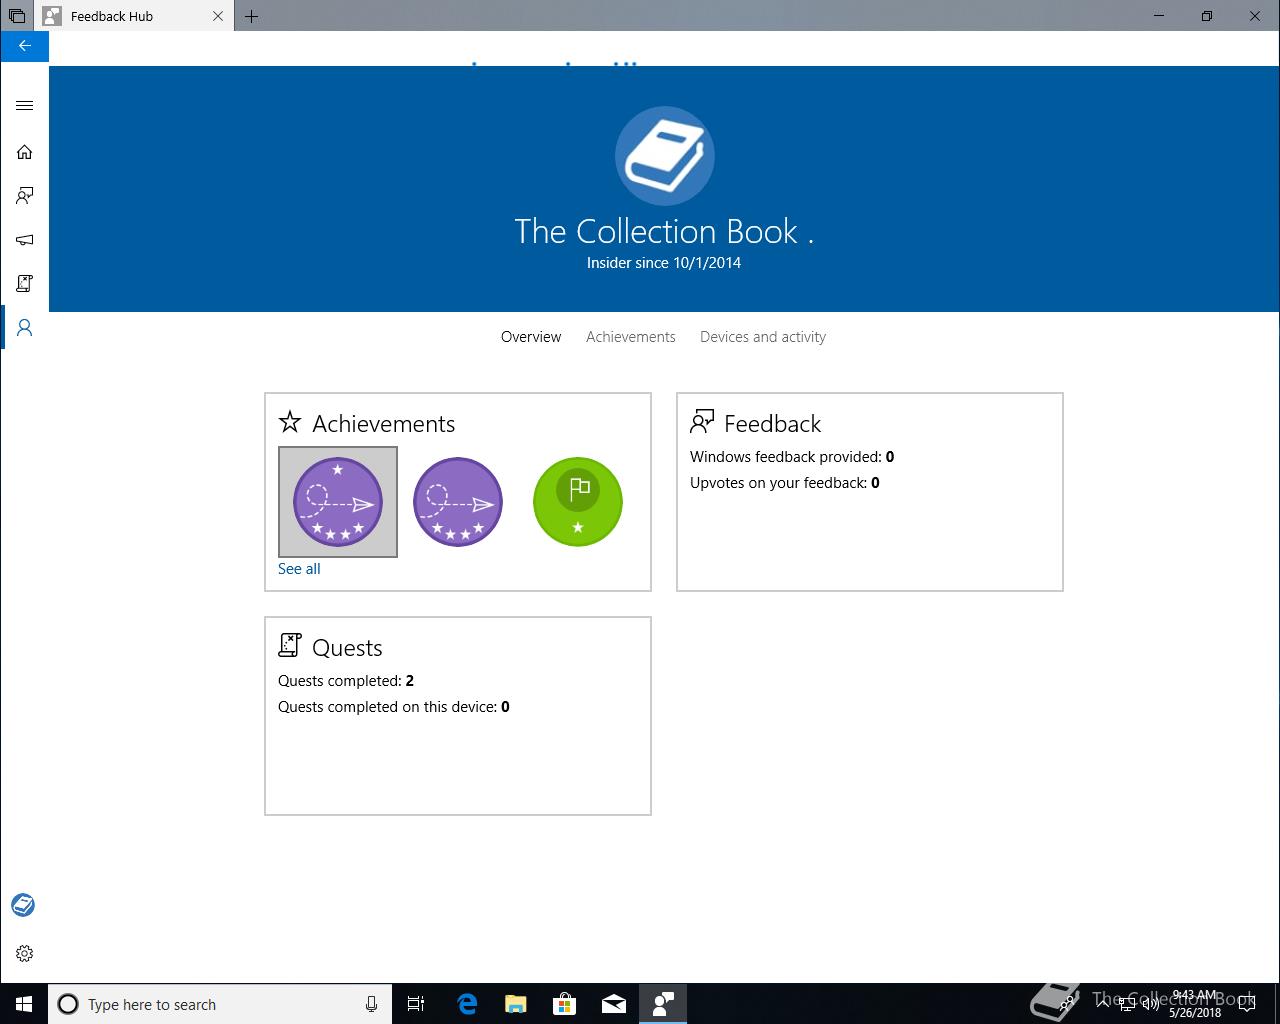Screen dimensions: 1280x1024
Task: Switch to Devices and activity tab
Action: 763,337
